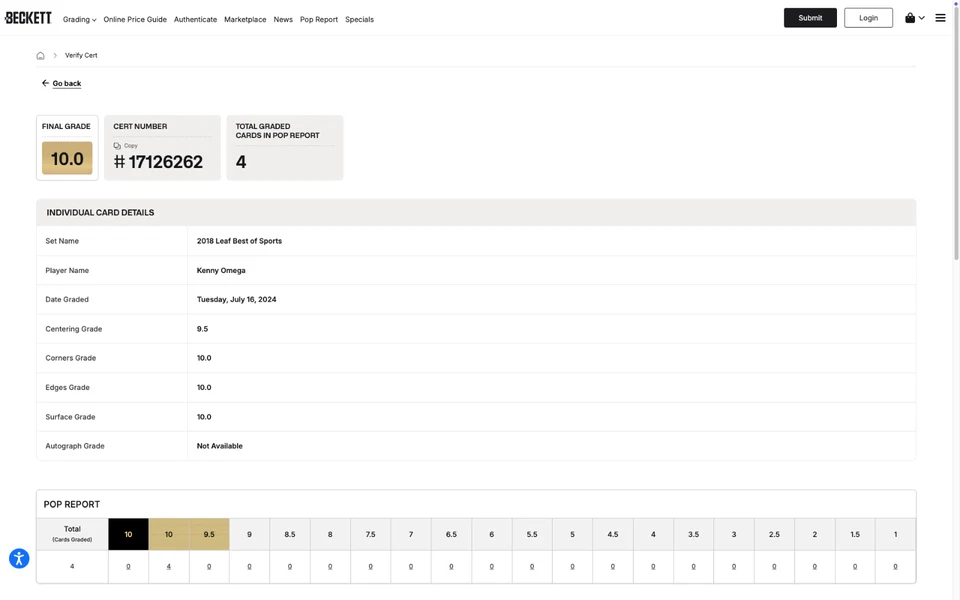
Task: Click the Go back link
Action: [x=67, y=84]
